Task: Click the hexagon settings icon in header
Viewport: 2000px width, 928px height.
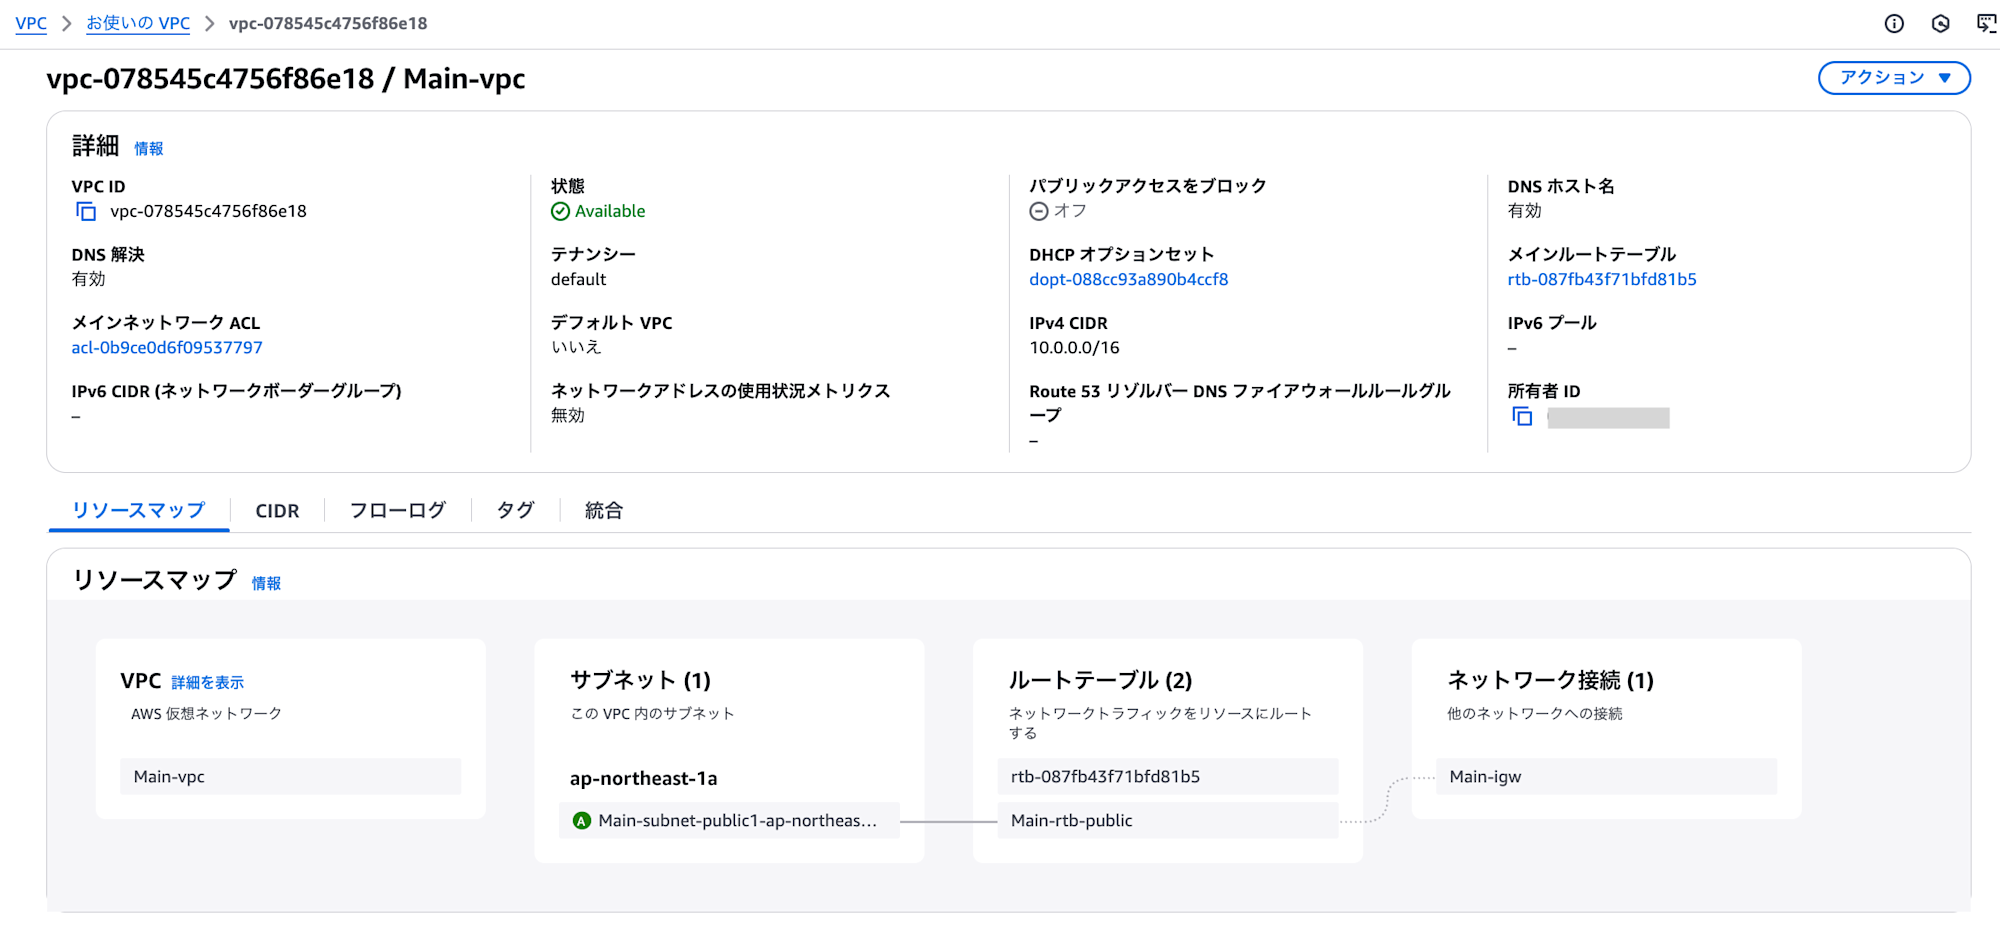Action: tap(1940, 24)
